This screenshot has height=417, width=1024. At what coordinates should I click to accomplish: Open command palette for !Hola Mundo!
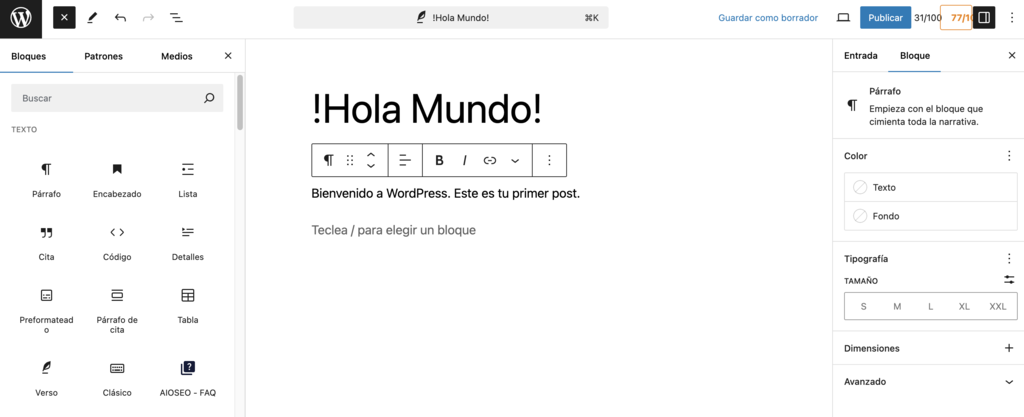(451, 18)
